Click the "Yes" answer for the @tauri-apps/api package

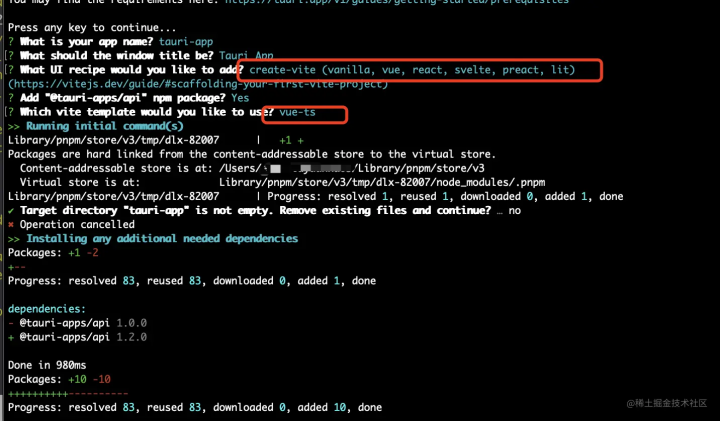240,99
